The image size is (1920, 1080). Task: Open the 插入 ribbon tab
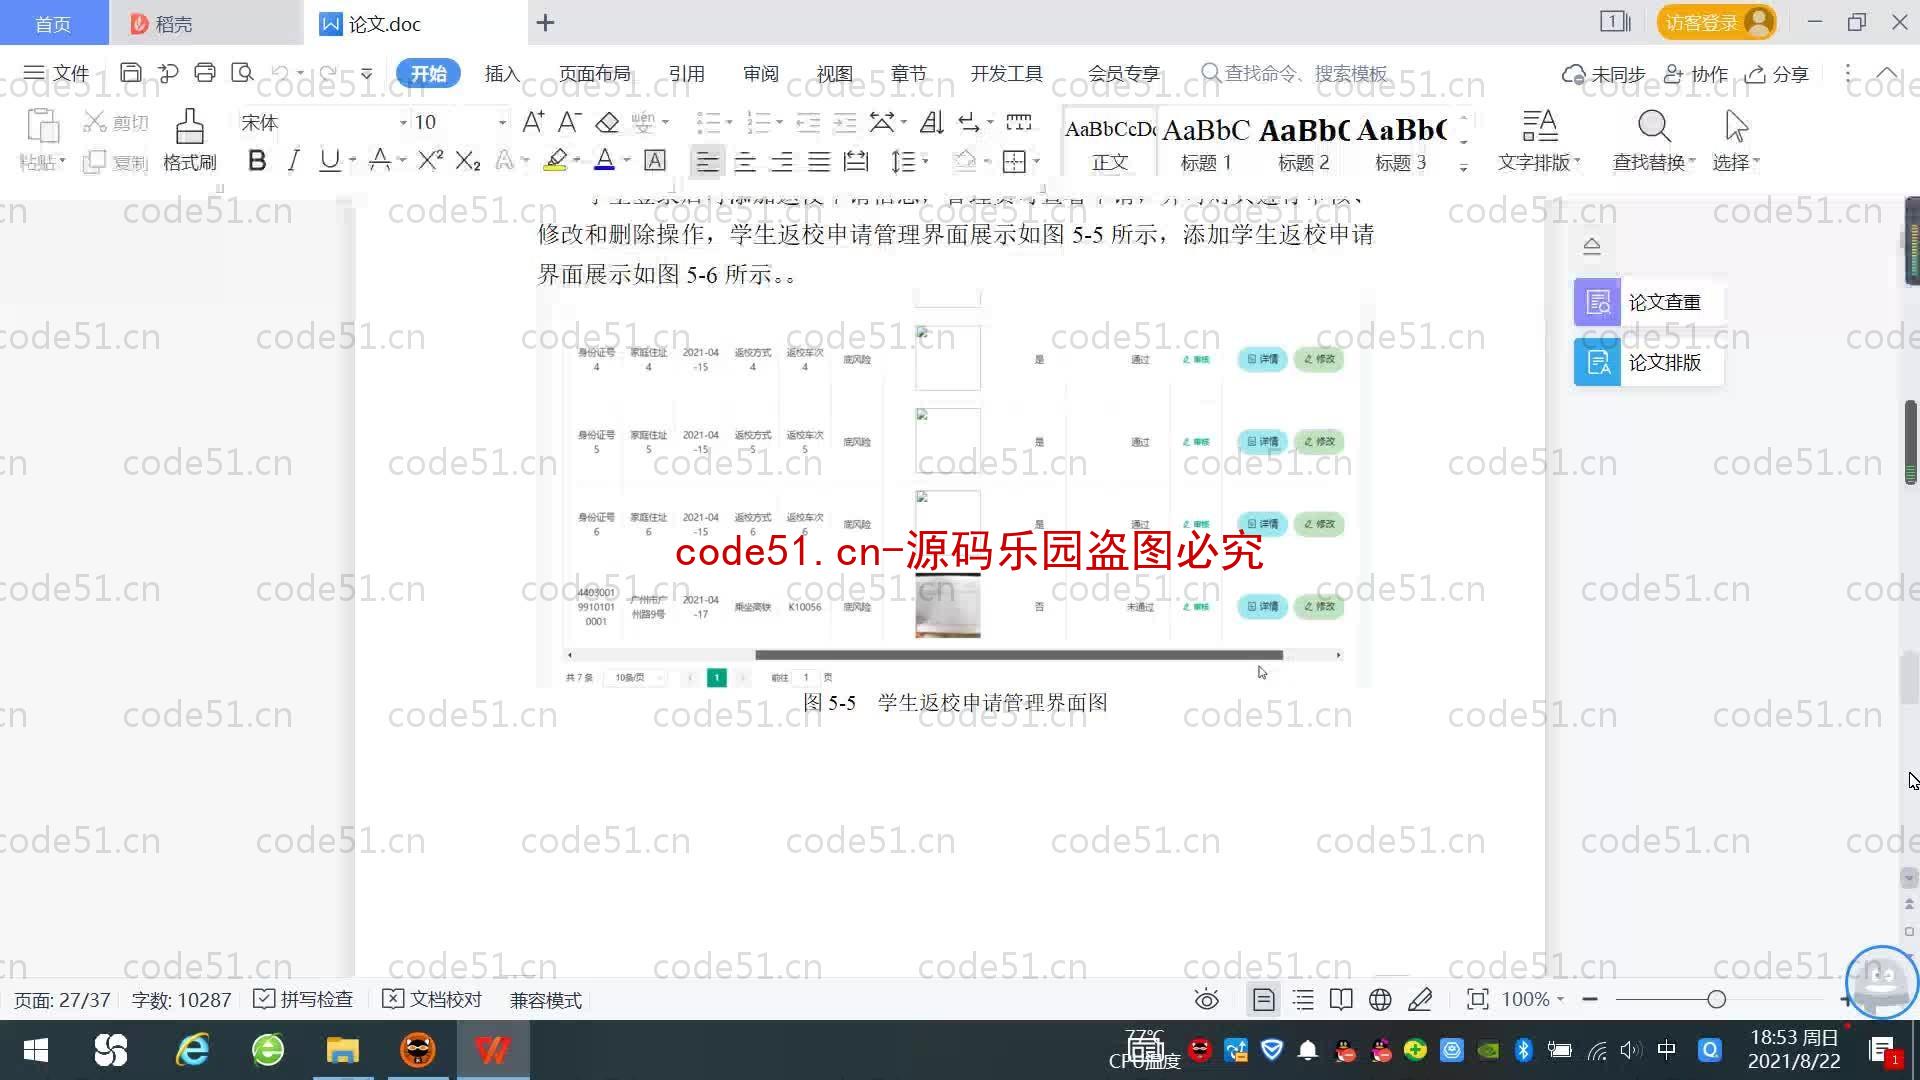(x=500, y=74)
